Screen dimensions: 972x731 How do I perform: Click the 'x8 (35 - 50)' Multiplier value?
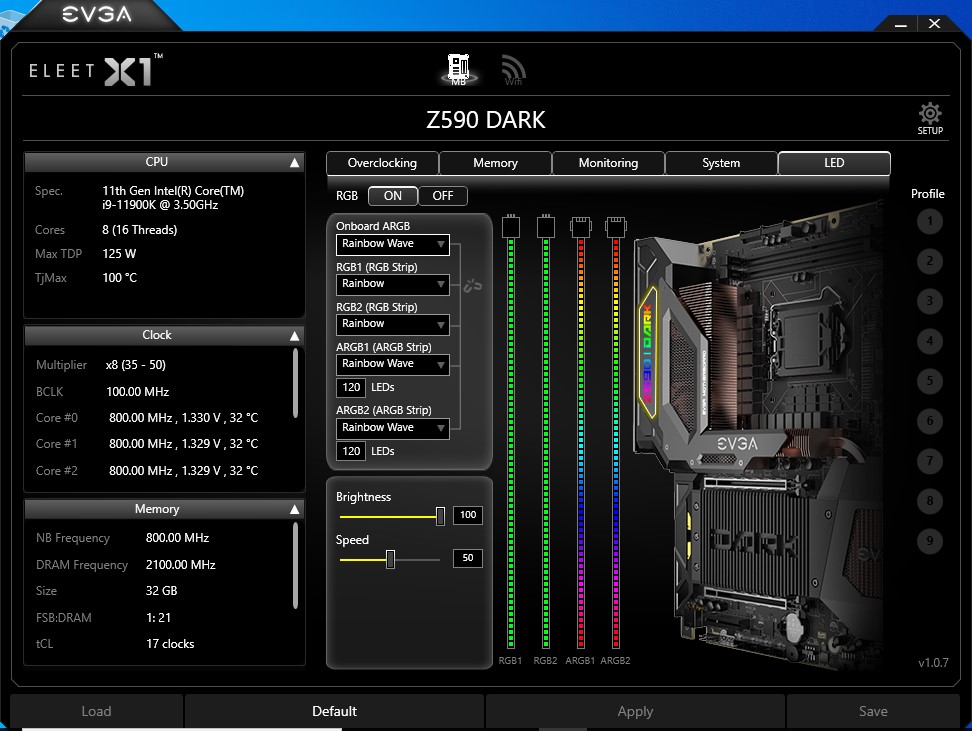tap(136, 365)
